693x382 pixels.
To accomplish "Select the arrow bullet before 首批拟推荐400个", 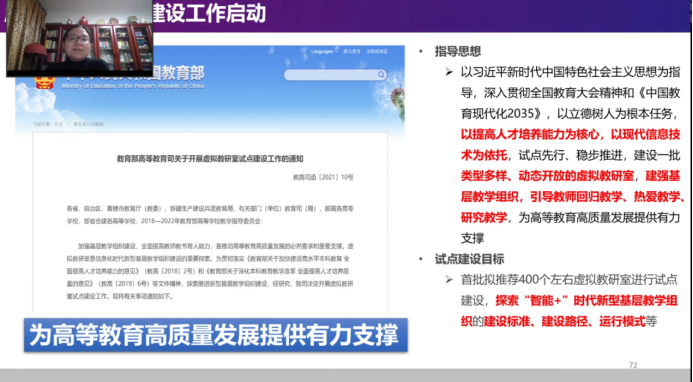I will point(449,279).
